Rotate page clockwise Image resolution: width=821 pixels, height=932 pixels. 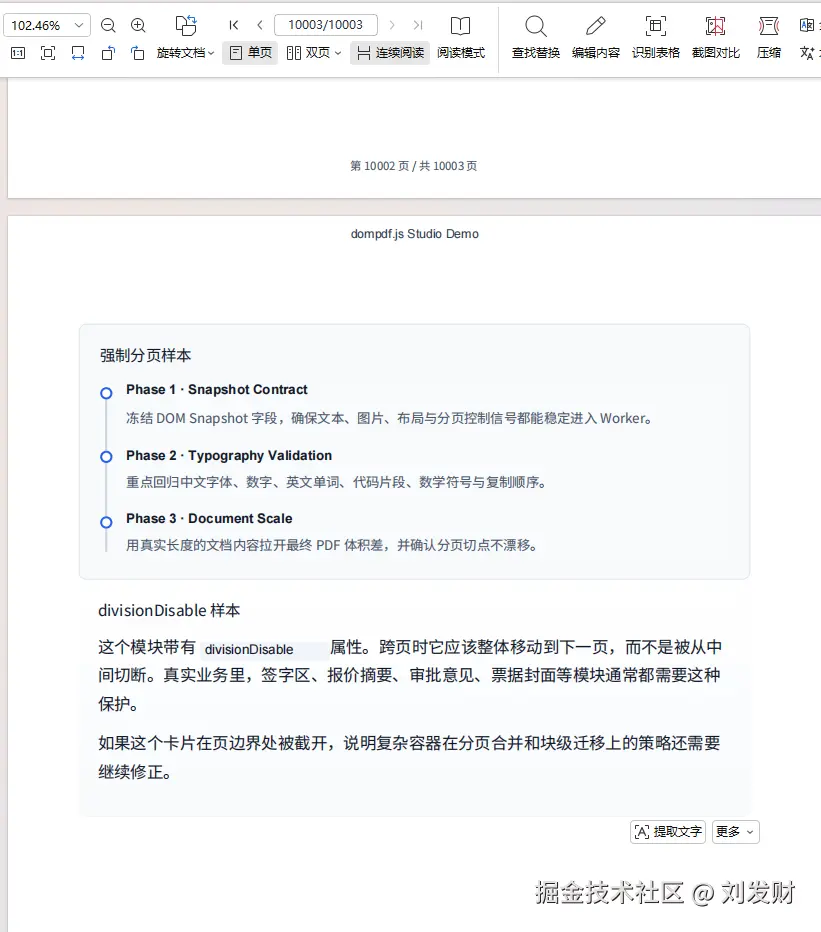[x=137, y=53]
